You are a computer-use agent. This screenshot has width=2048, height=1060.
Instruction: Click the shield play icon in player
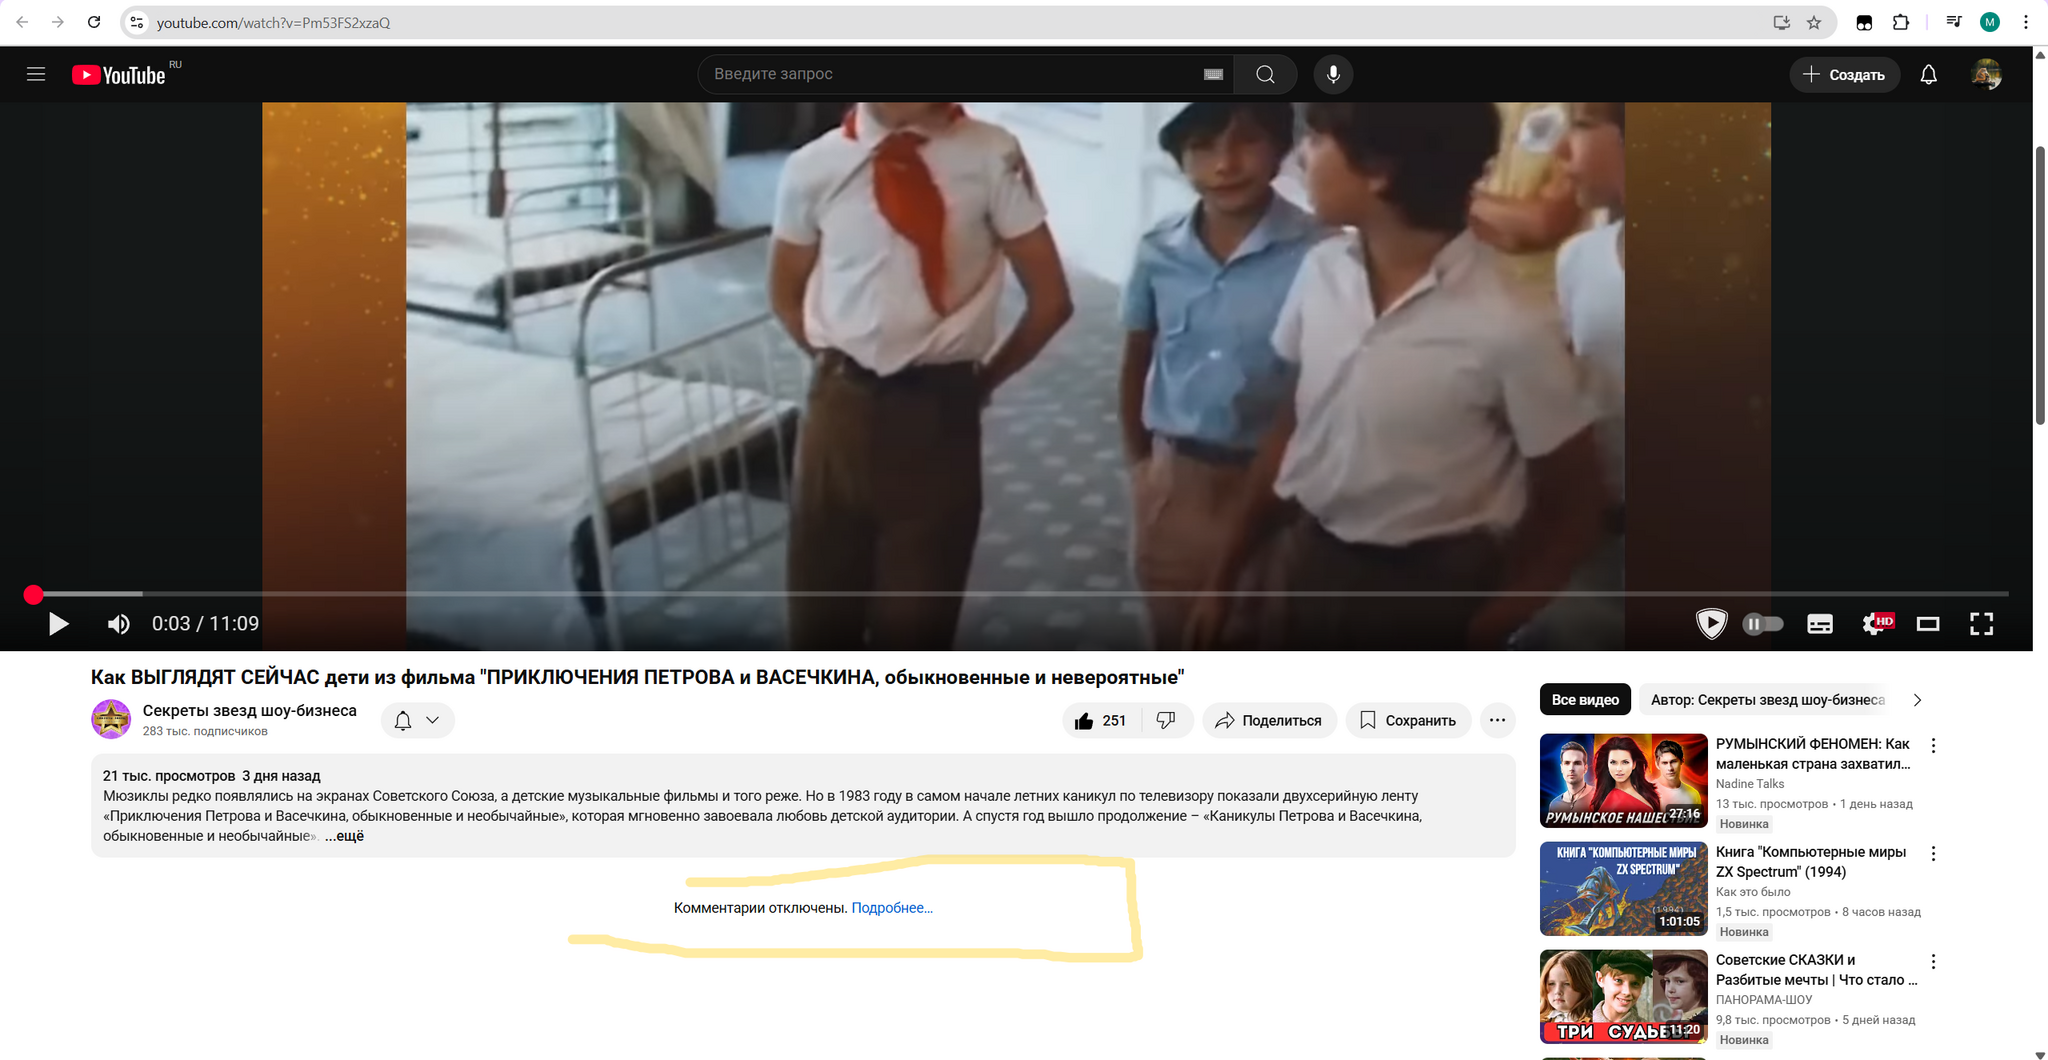tap(1711, 624)
